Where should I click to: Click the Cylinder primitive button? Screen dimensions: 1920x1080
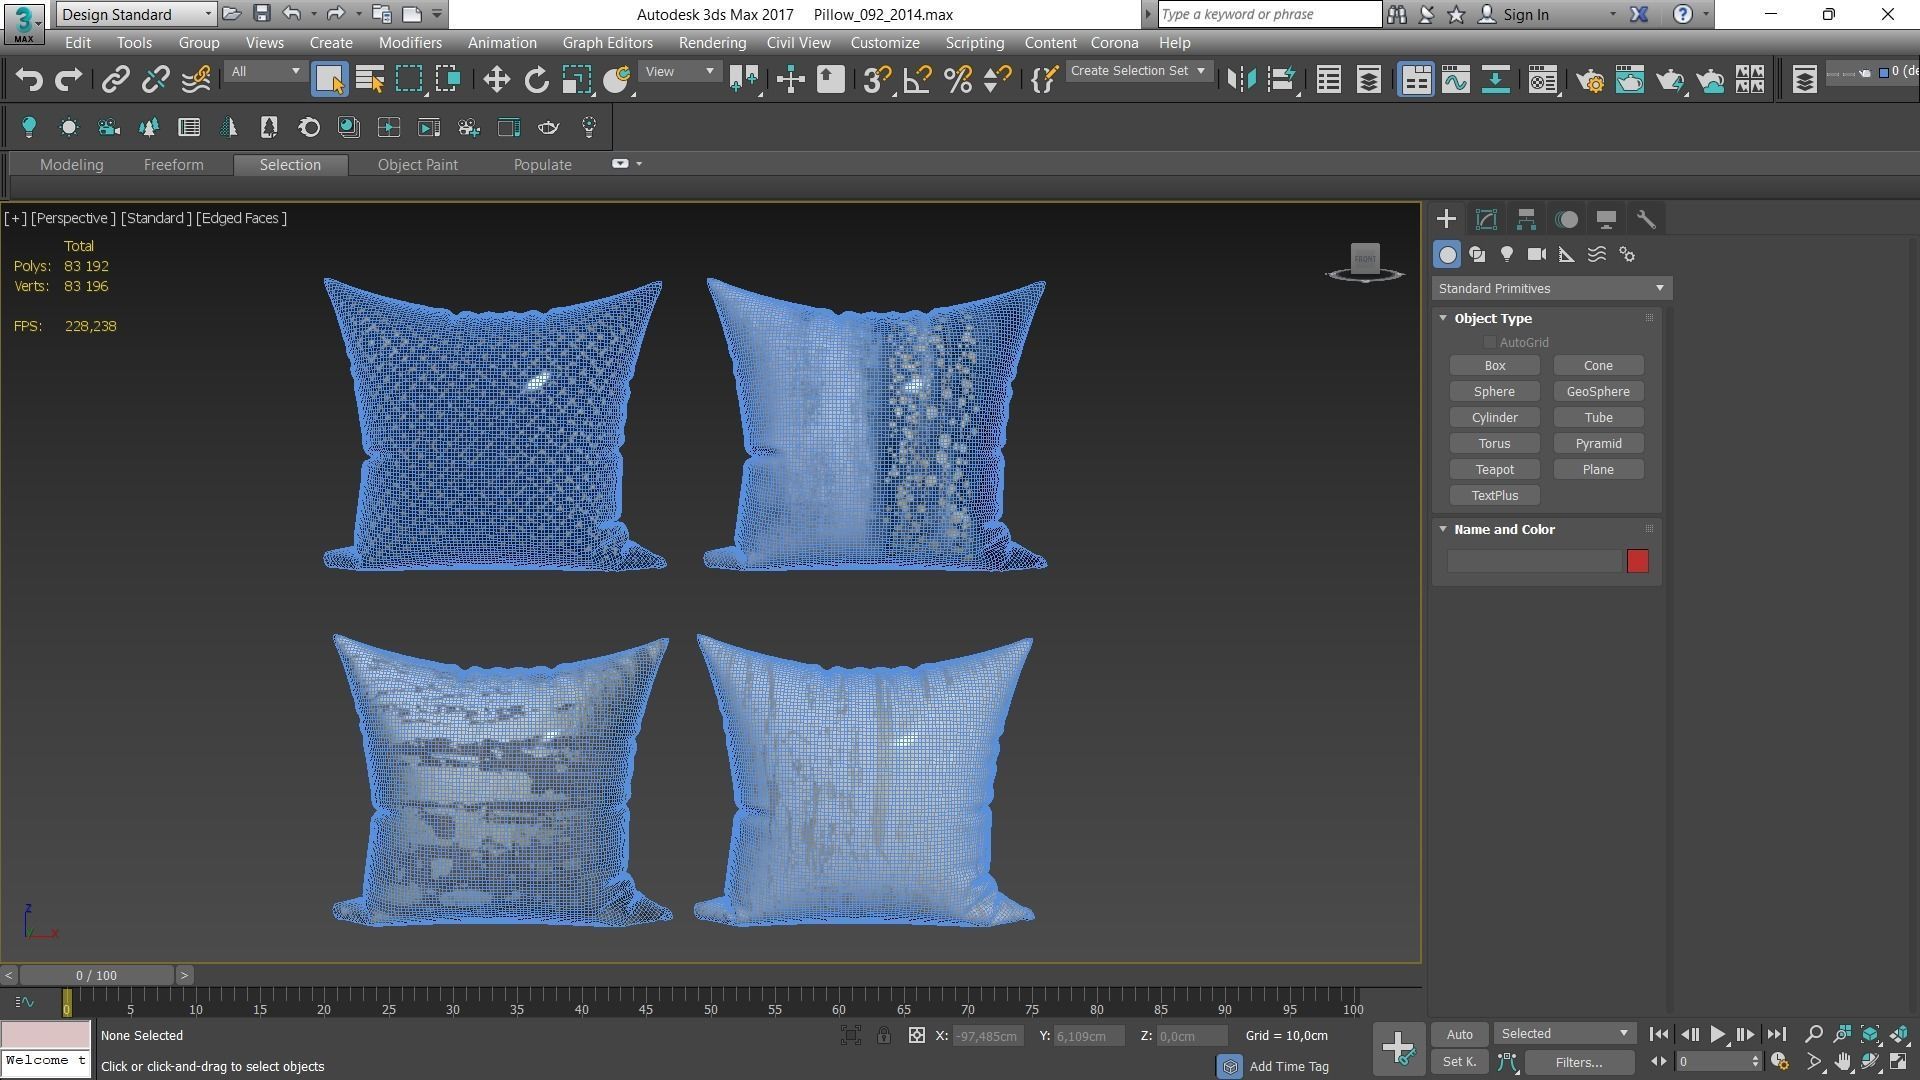coord(1494,418)
